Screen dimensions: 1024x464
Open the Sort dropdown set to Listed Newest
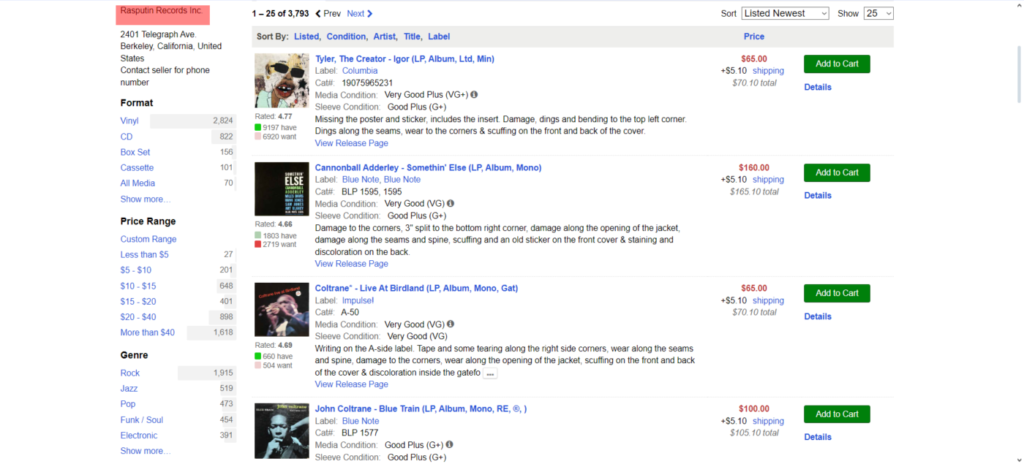[x=785, y=14]
